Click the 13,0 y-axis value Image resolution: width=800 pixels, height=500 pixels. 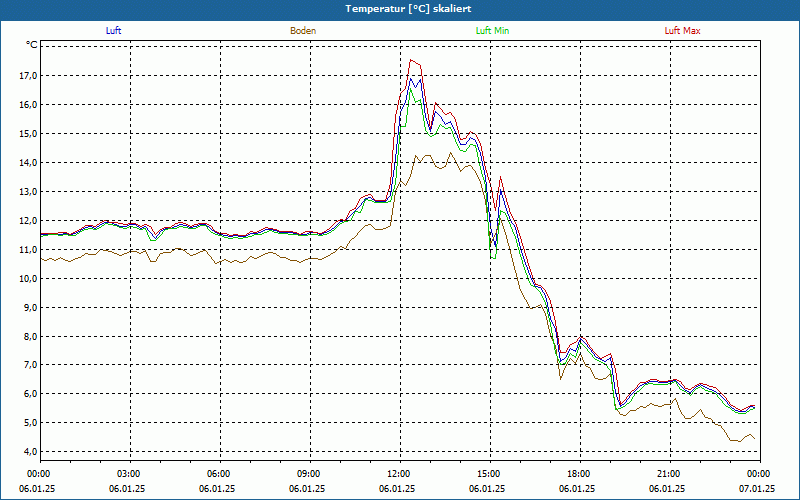click(x=29, y=192)
